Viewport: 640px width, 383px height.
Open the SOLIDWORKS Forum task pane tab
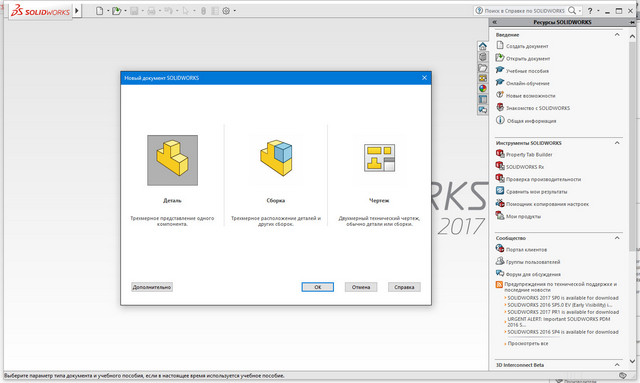pyautogui.click(x=482, y=110)
